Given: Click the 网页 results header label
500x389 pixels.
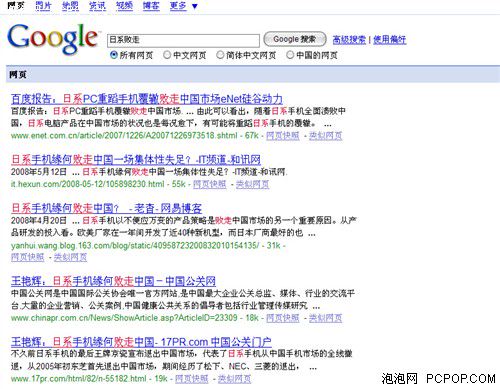Looking at the screenshot, I should (18, 75).
